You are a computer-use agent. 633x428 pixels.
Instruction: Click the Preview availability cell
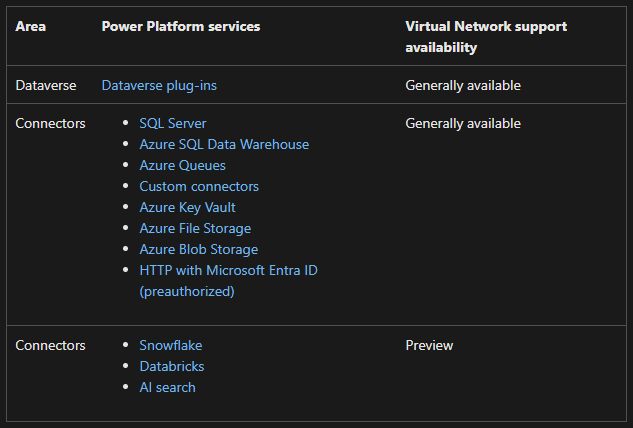click(x=429, y=345)
